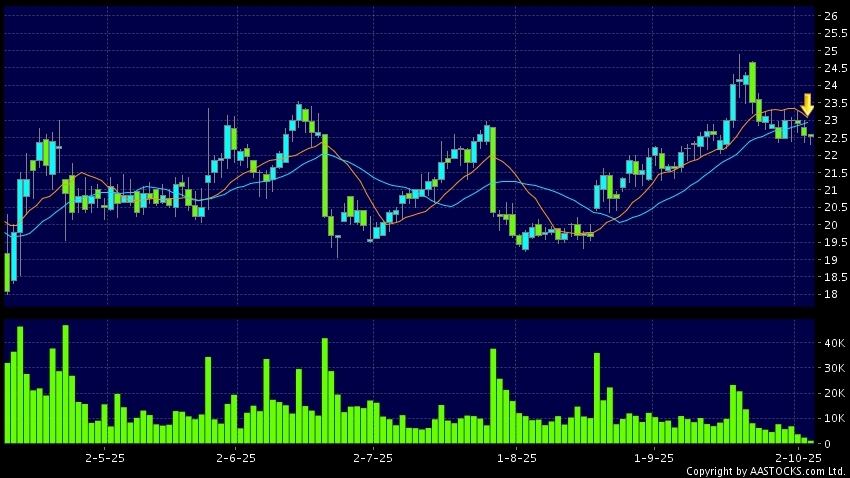Click the 0 volume axis label
850x478 pixels.
[x=828, y=443]
